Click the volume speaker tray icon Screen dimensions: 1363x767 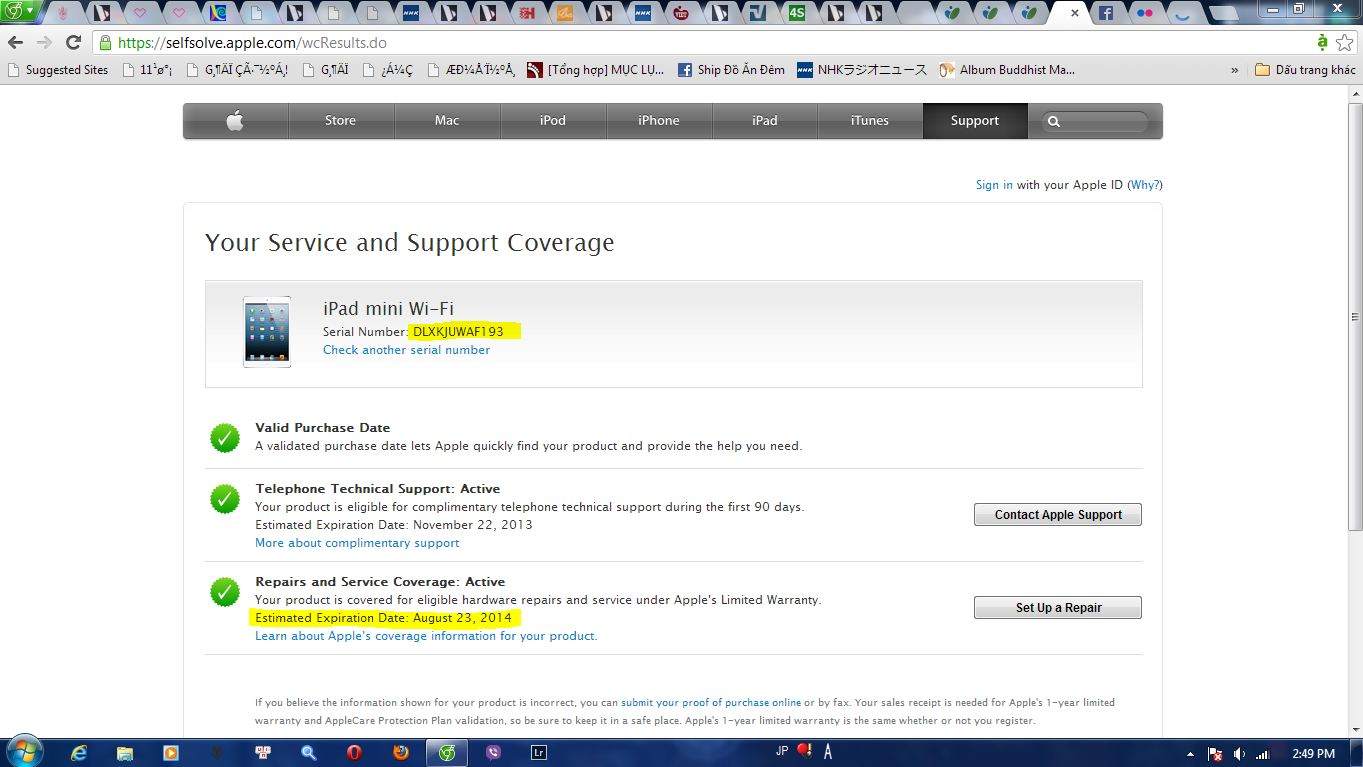1239,754
